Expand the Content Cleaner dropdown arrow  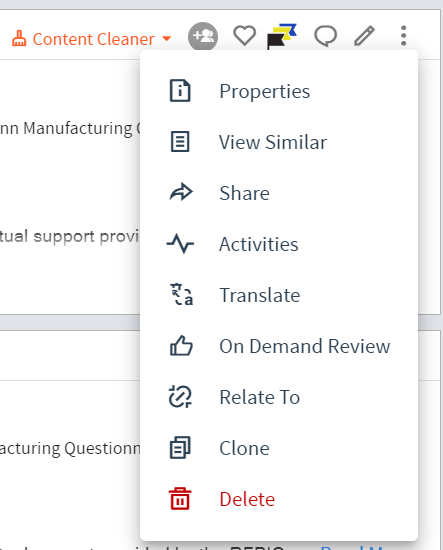tap(167, 38)
